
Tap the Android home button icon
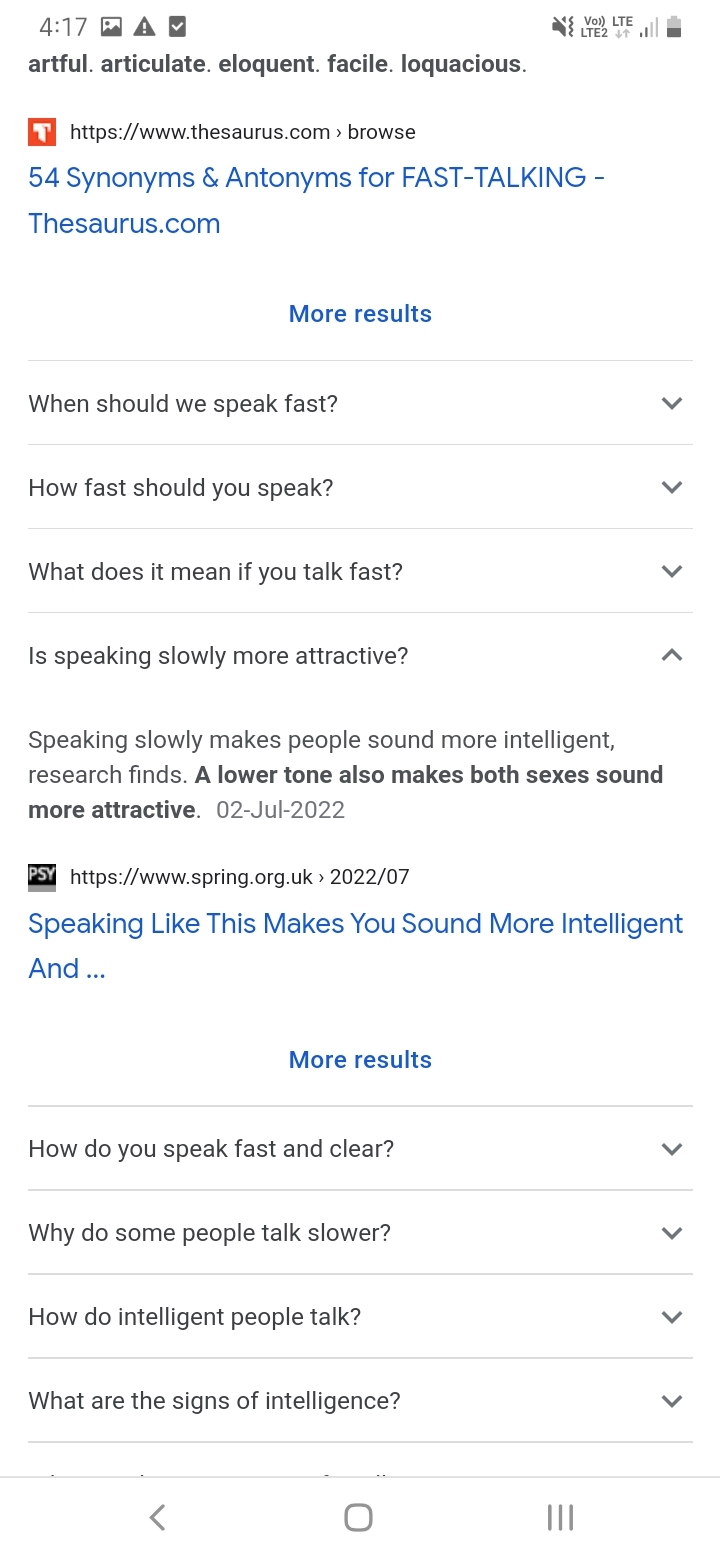pyautogui.click(x=359, y=1517)
